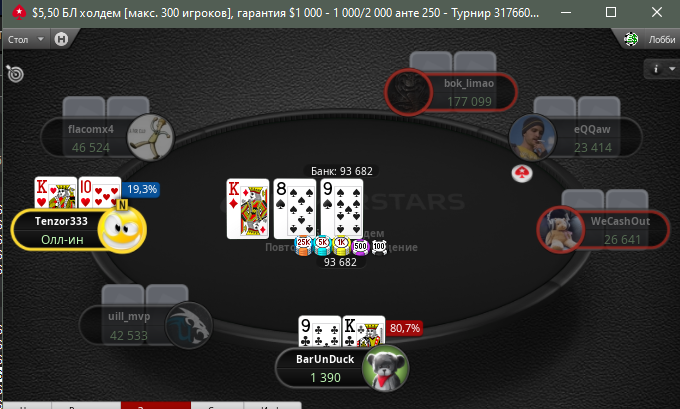The height and width of the screenshot is (409, 680).
Task: Click Tenzor333's yellow smiley avatar
Action: 122,229
